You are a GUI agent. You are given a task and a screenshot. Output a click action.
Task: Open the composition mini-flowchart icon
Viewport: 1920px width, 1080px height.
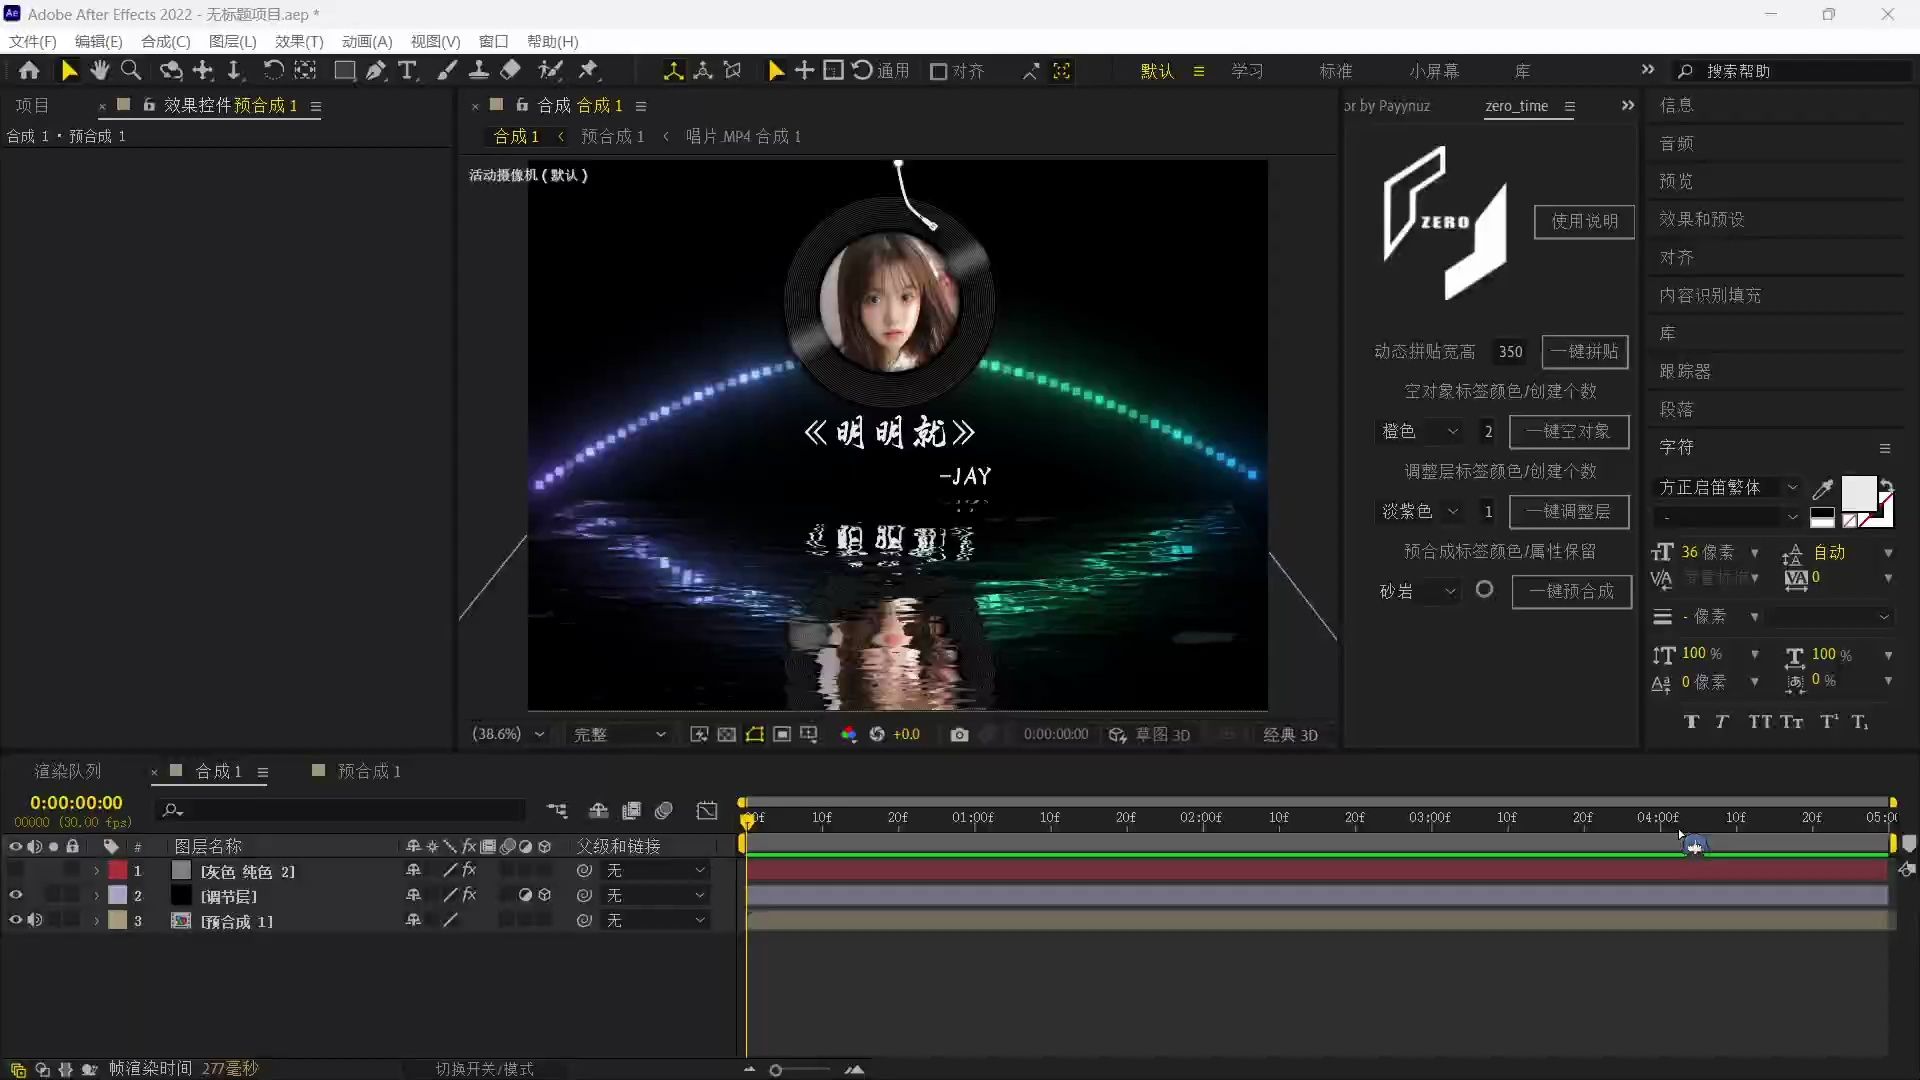(x=557, y=810)
